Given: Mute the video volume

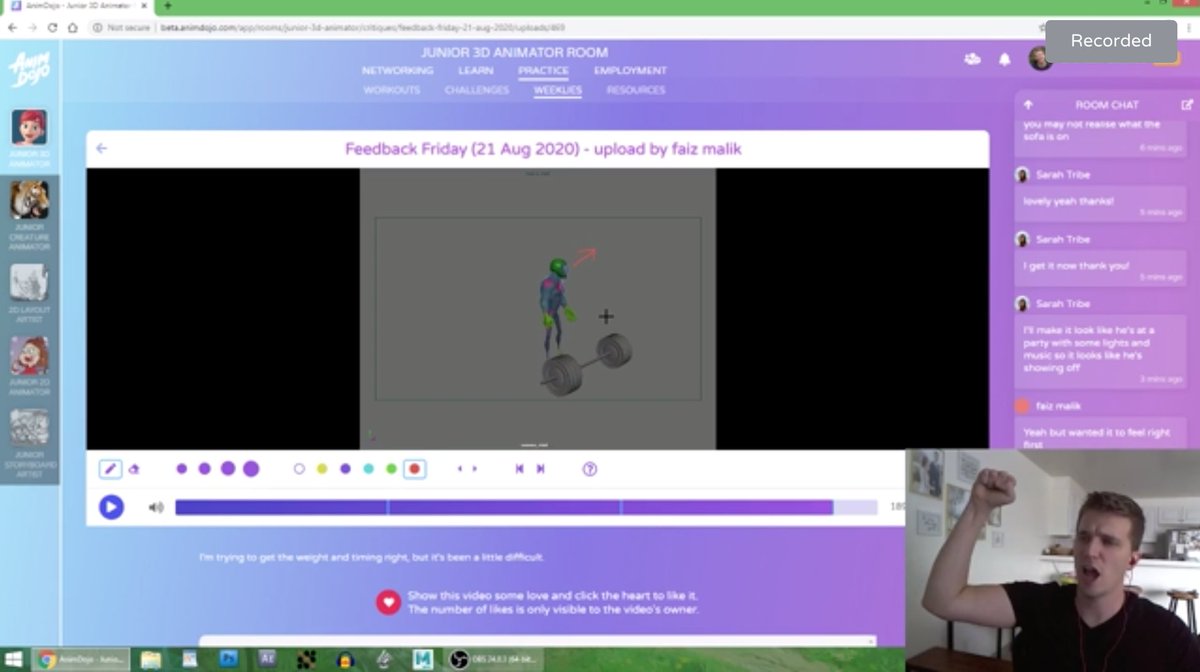Looking at the screenshot, I should pos(156,507).
